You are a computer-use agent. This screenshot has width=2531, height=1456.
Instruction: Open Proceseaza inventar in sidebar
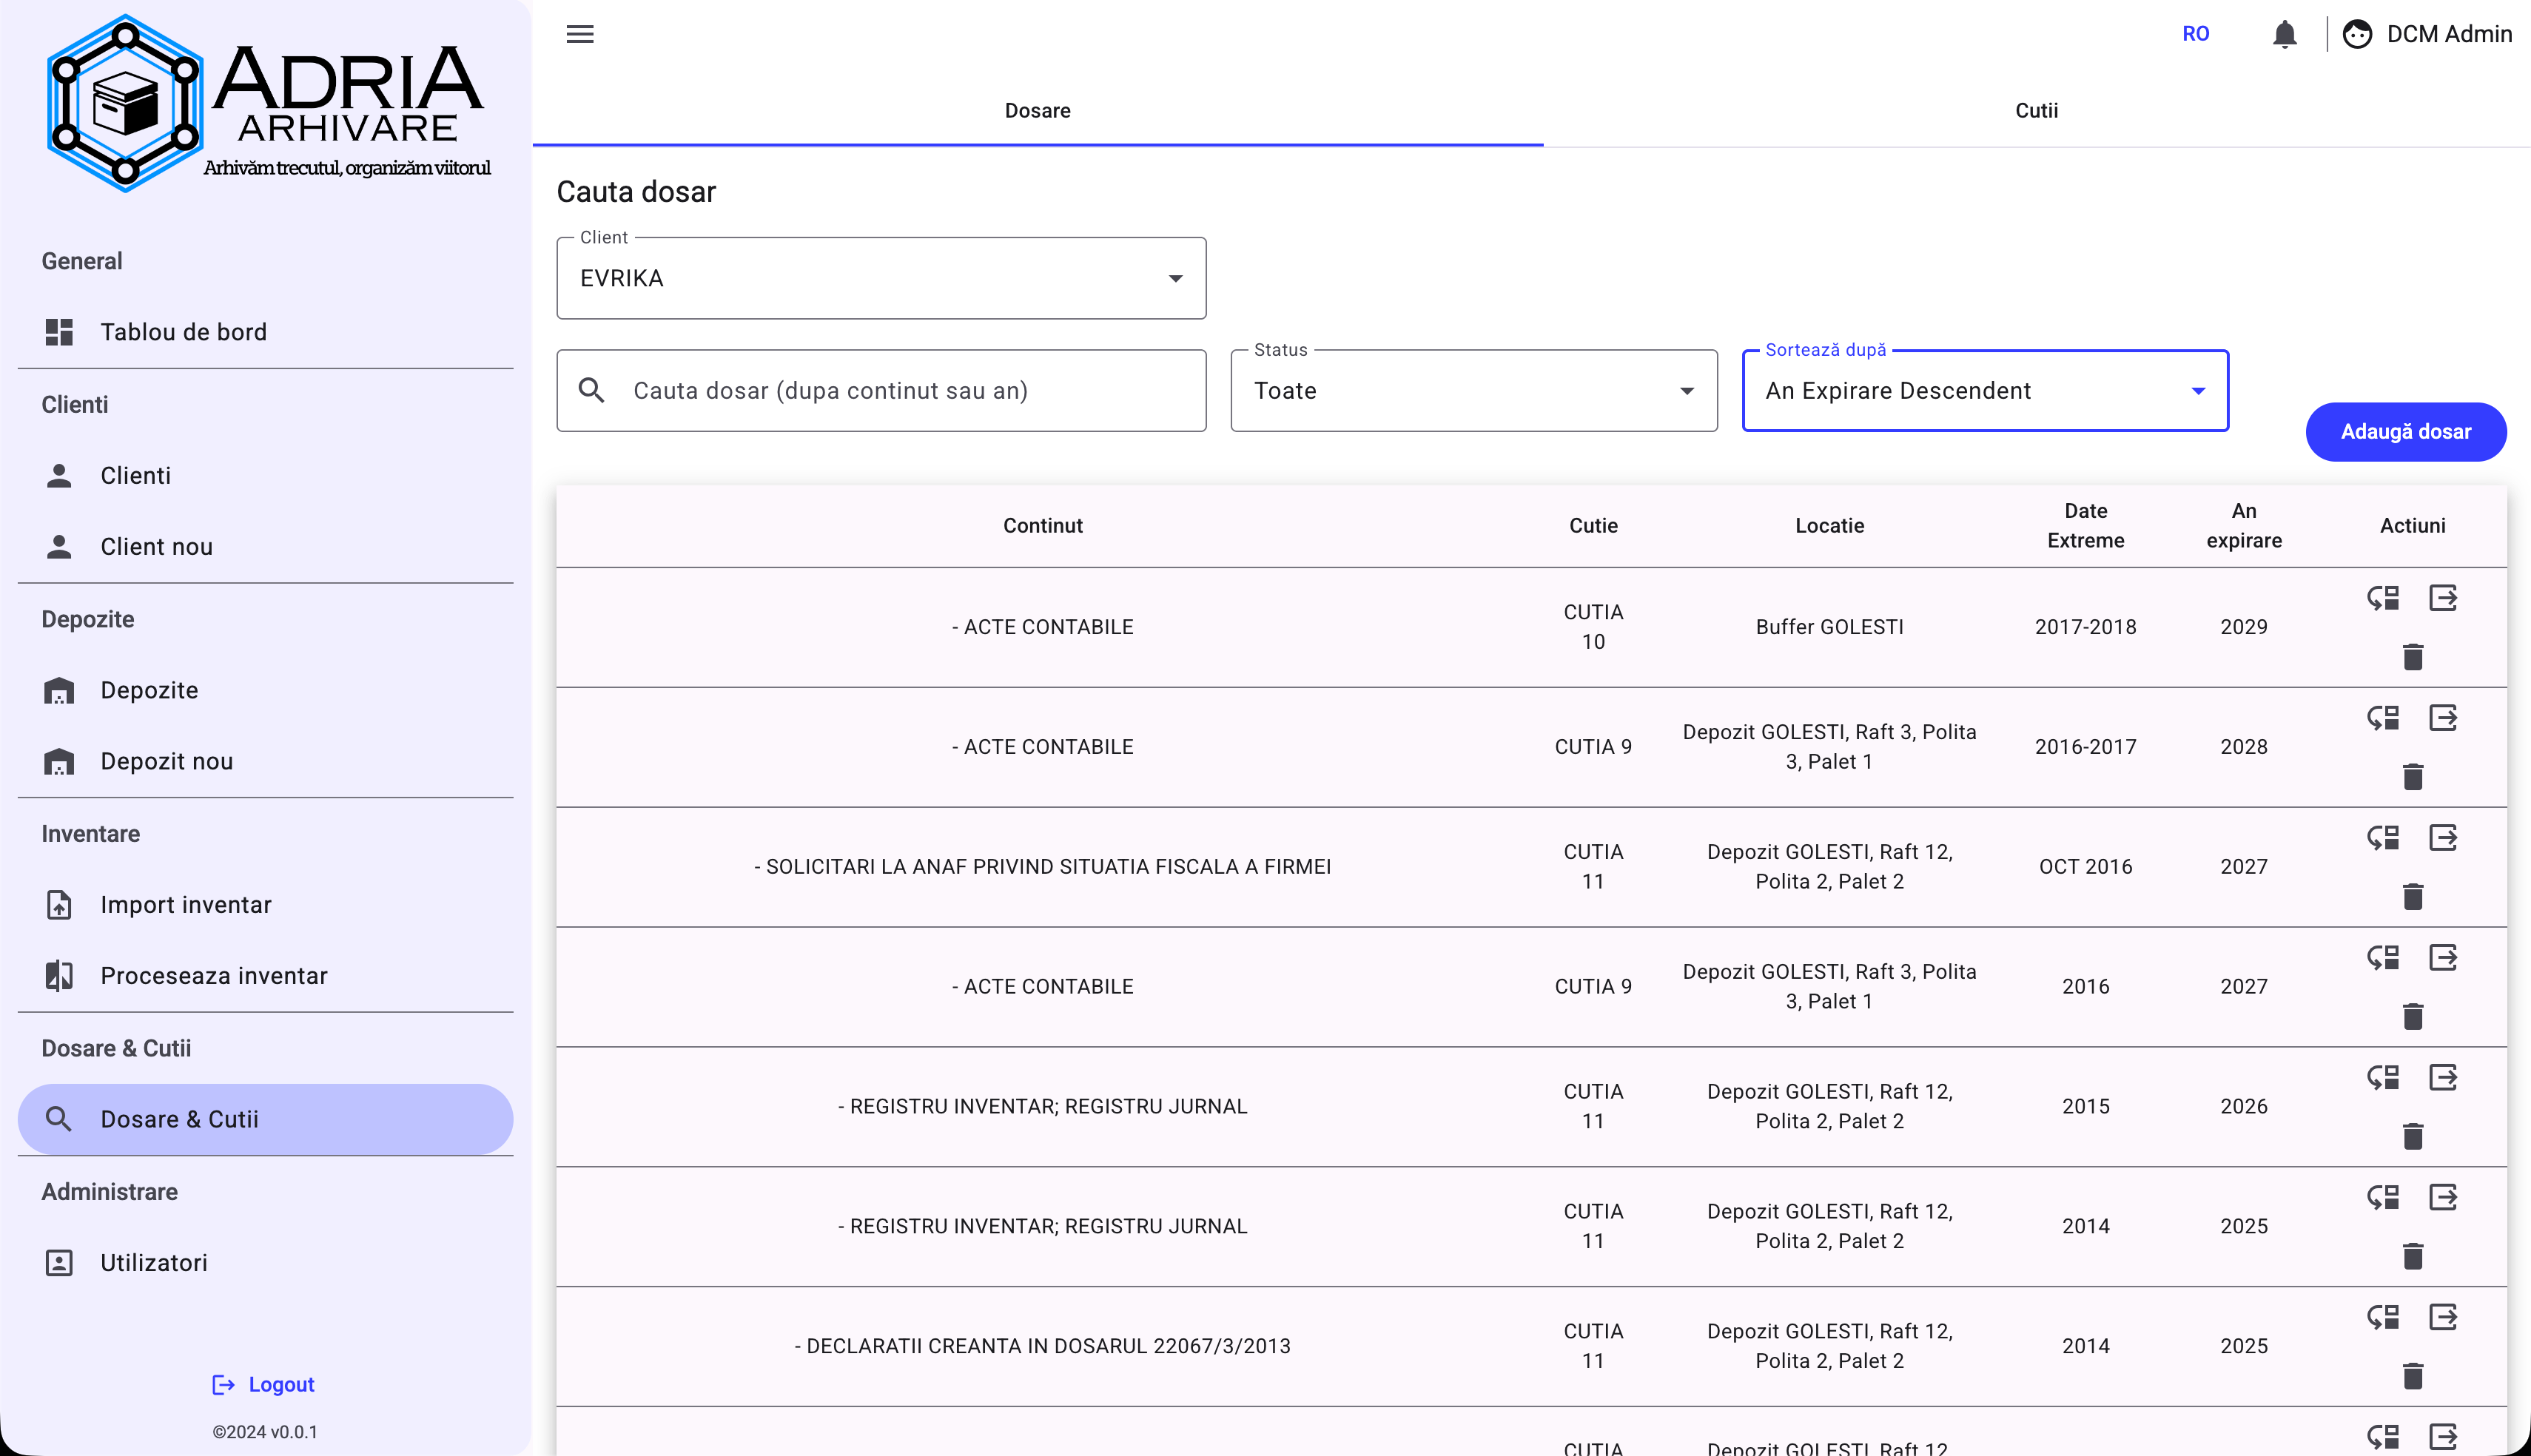pos(265,976)
